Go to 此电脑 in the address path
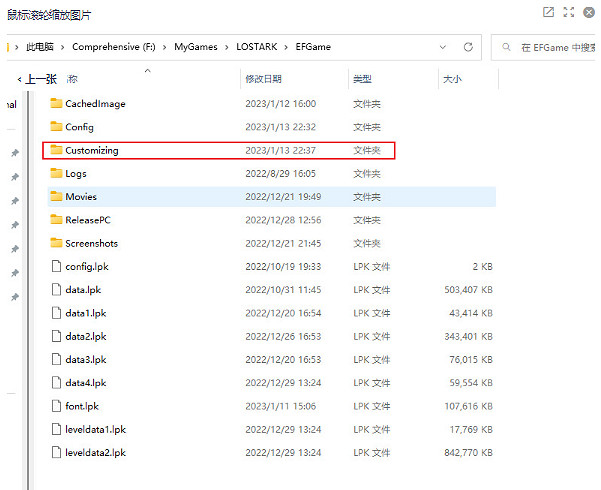This screenshot has width=601, height=490. tap(41, 47)
